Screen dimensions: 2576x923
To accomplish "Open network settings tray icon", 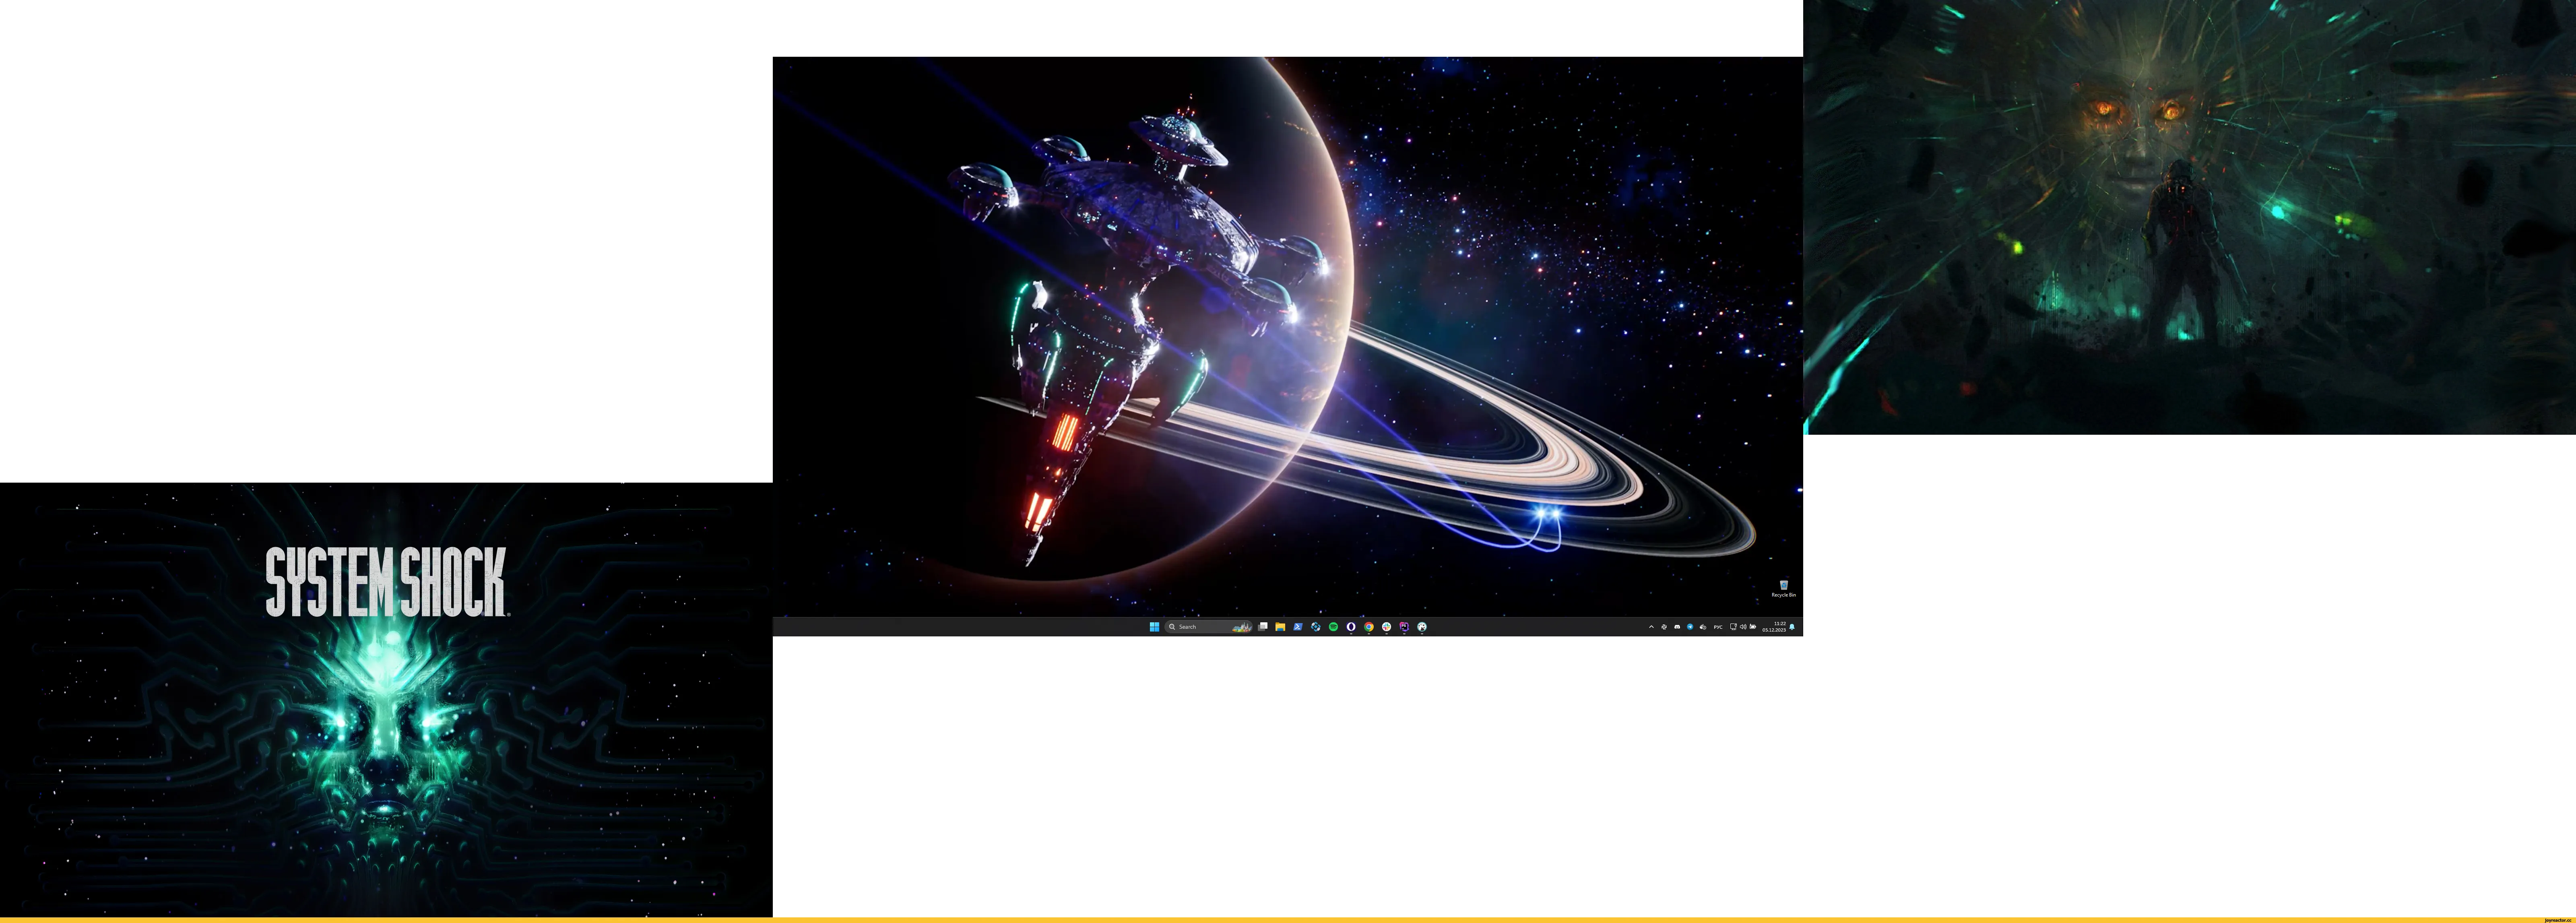I will pyautogui.click(x=1734, y=627).
